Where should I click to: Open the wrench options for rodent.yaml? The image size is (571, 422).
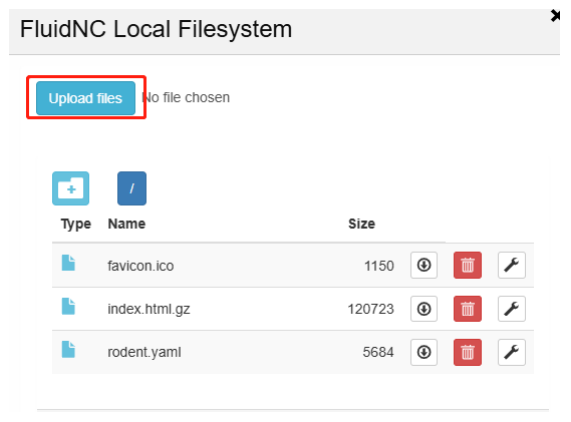[x=512, y=352]
